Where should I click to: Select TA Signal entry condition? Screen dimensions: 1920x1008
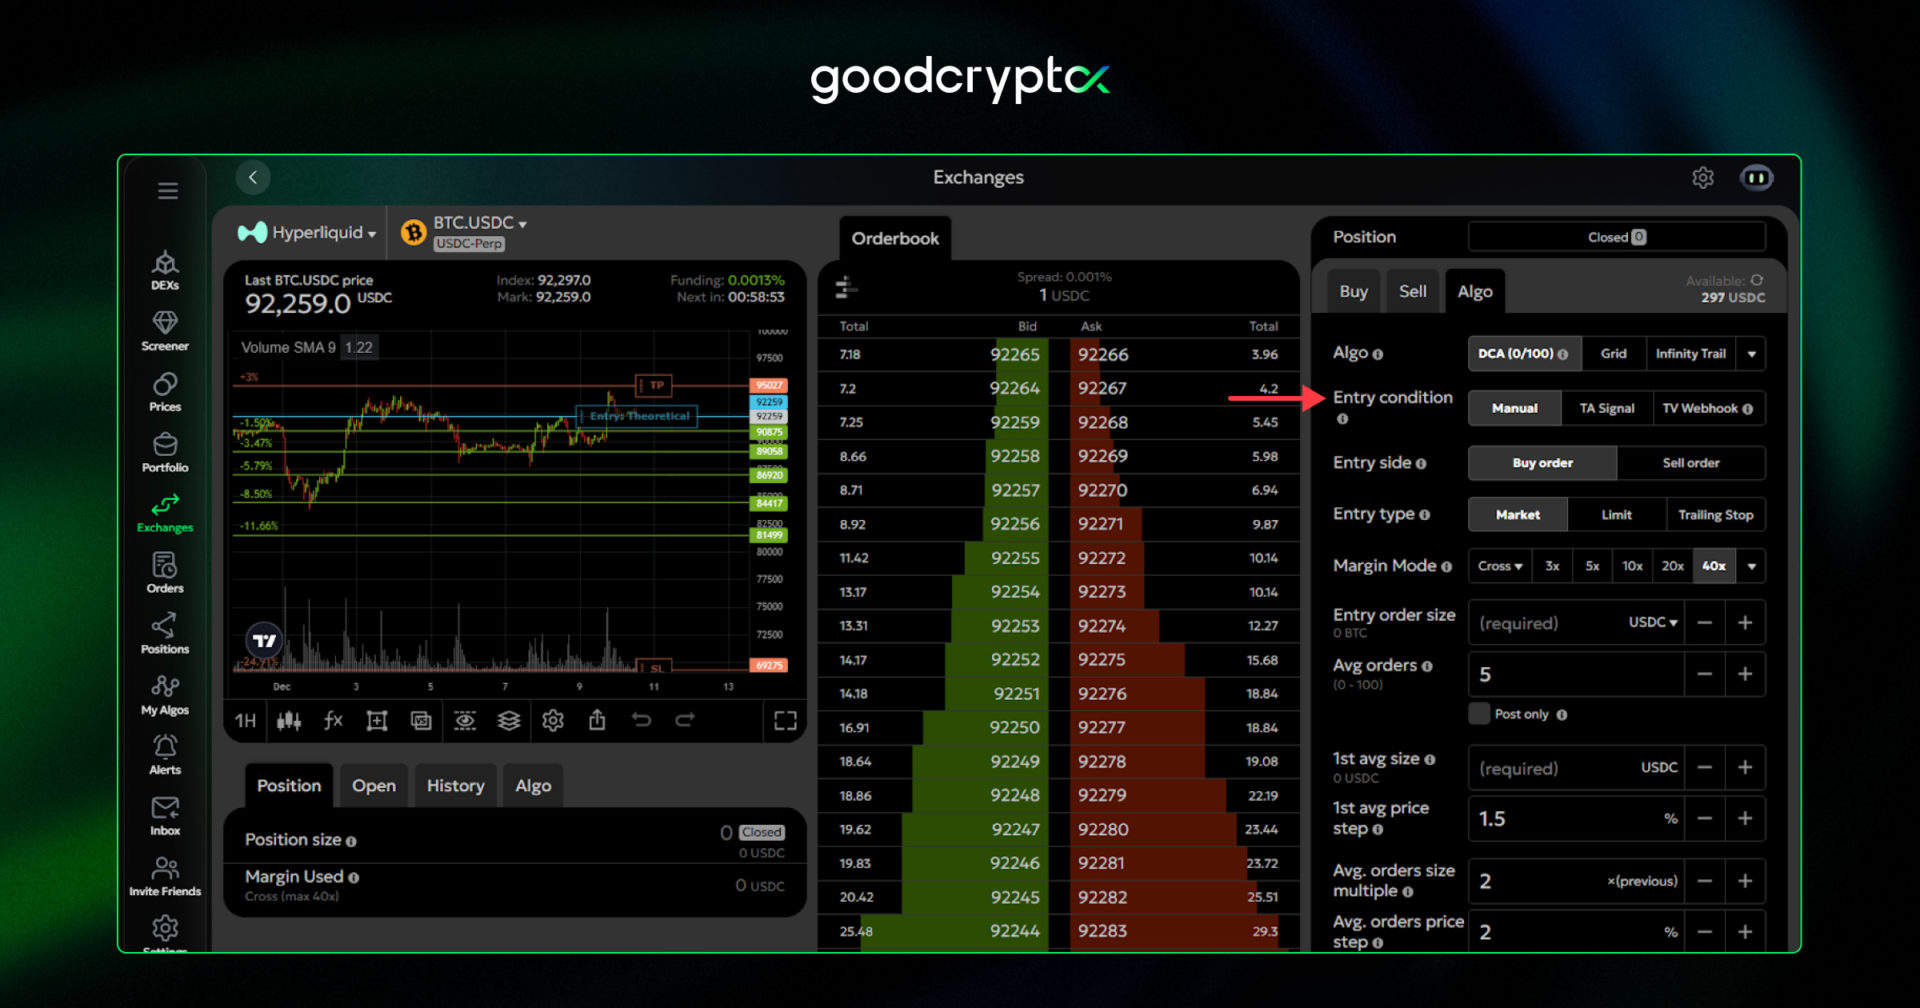tap(1606, 408)
